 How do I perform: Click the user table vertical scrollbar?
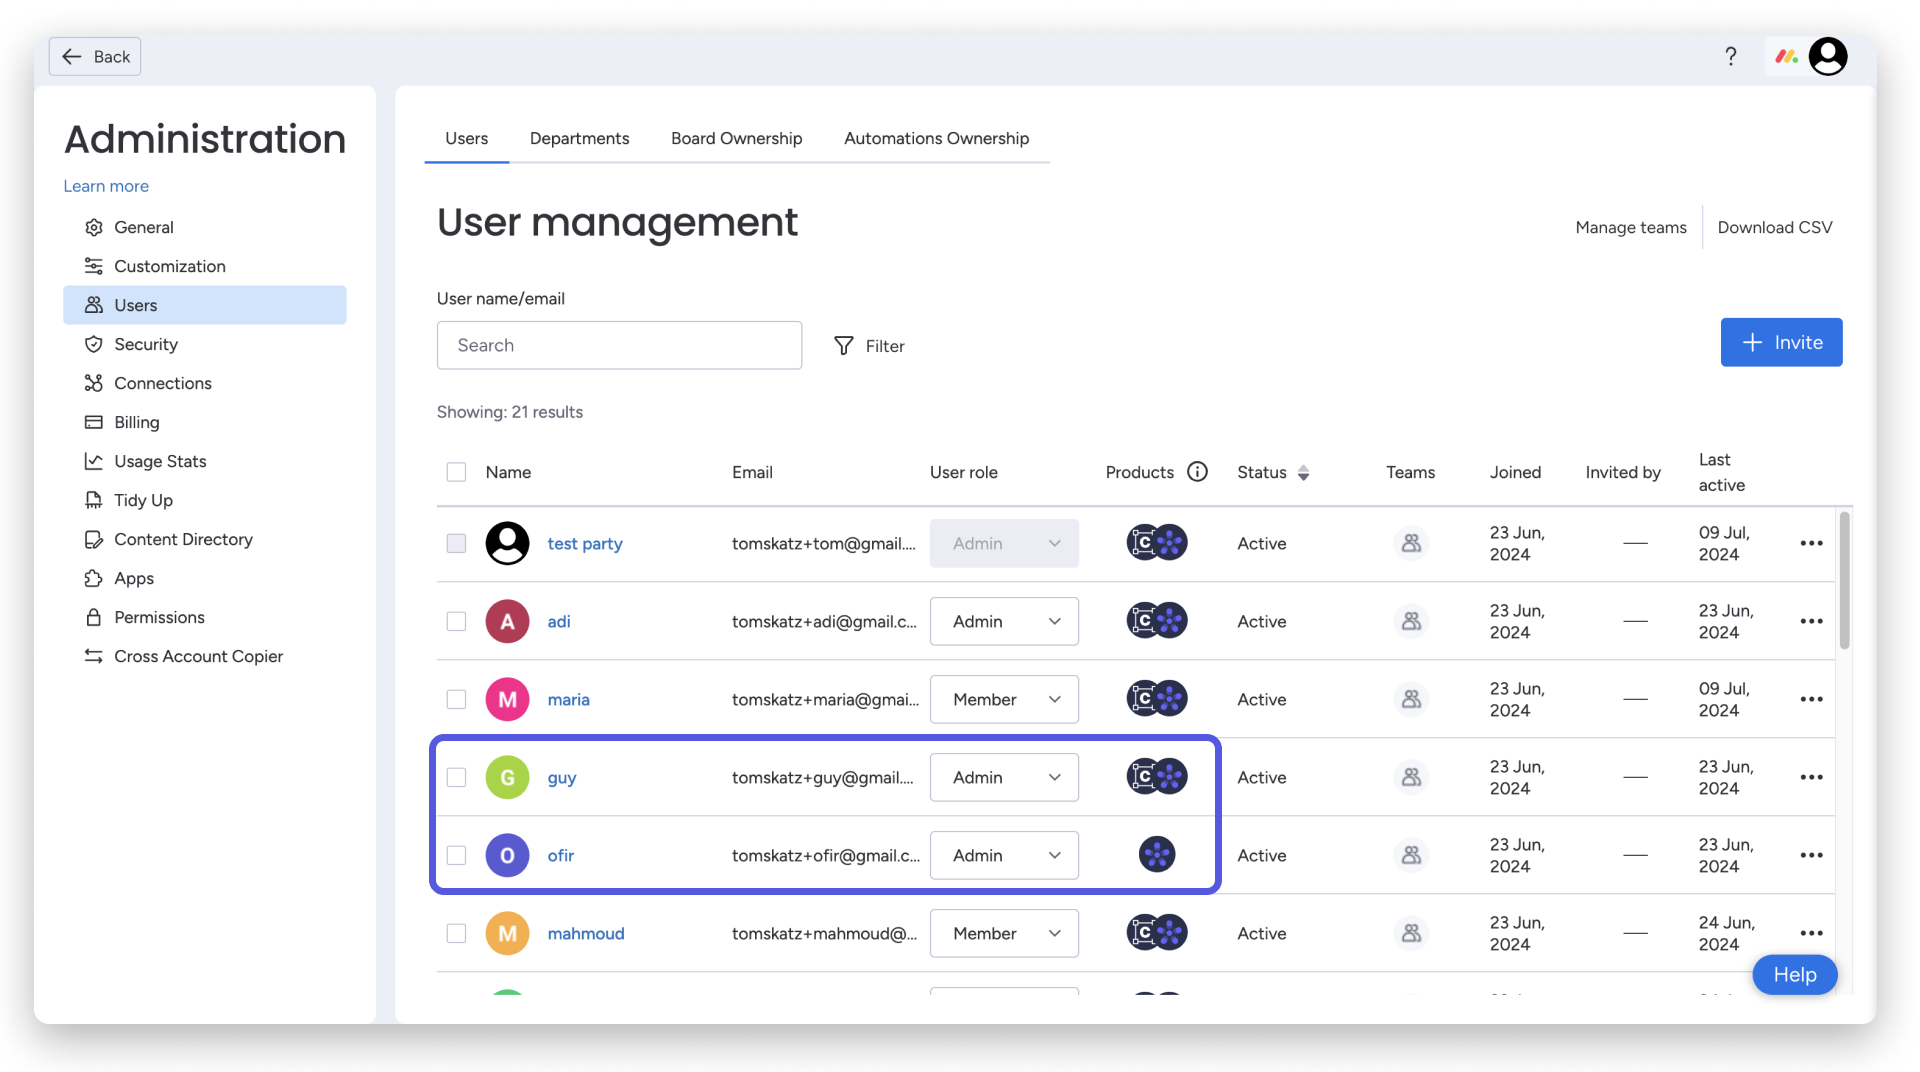pos(1844,580)
